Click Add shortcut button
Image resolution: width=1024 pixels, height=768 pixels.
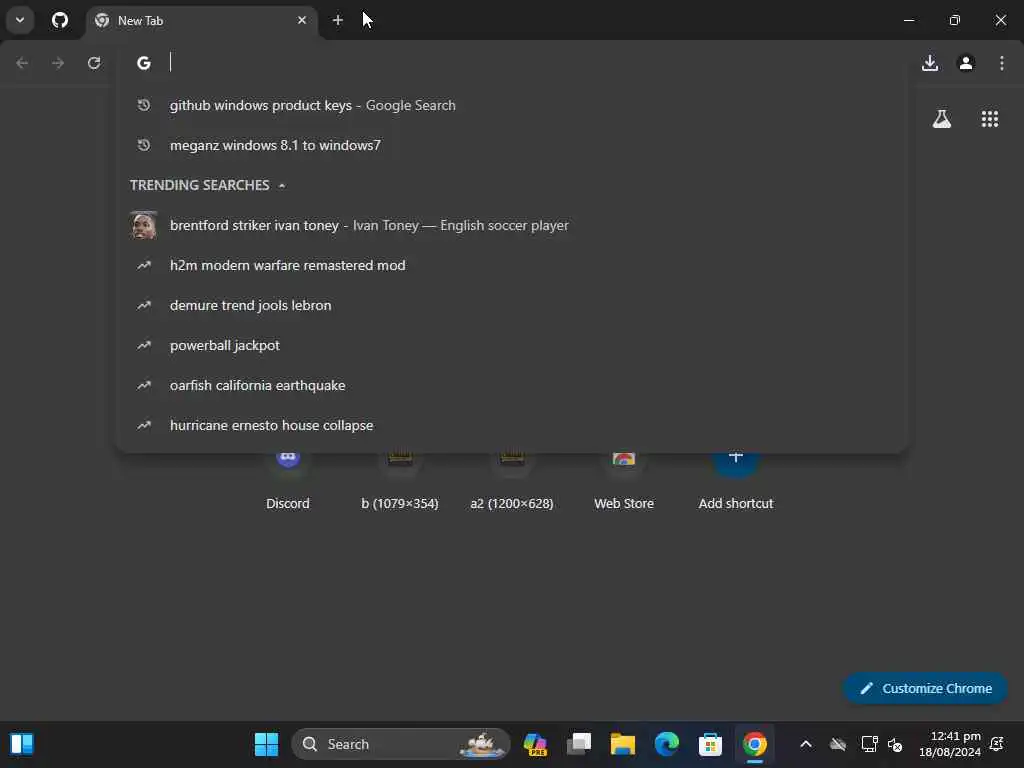(736, 480)
